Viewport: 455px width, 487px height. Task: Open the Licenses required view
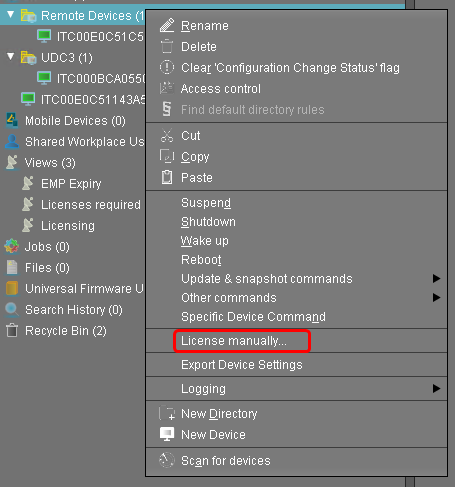pos(91,204)
